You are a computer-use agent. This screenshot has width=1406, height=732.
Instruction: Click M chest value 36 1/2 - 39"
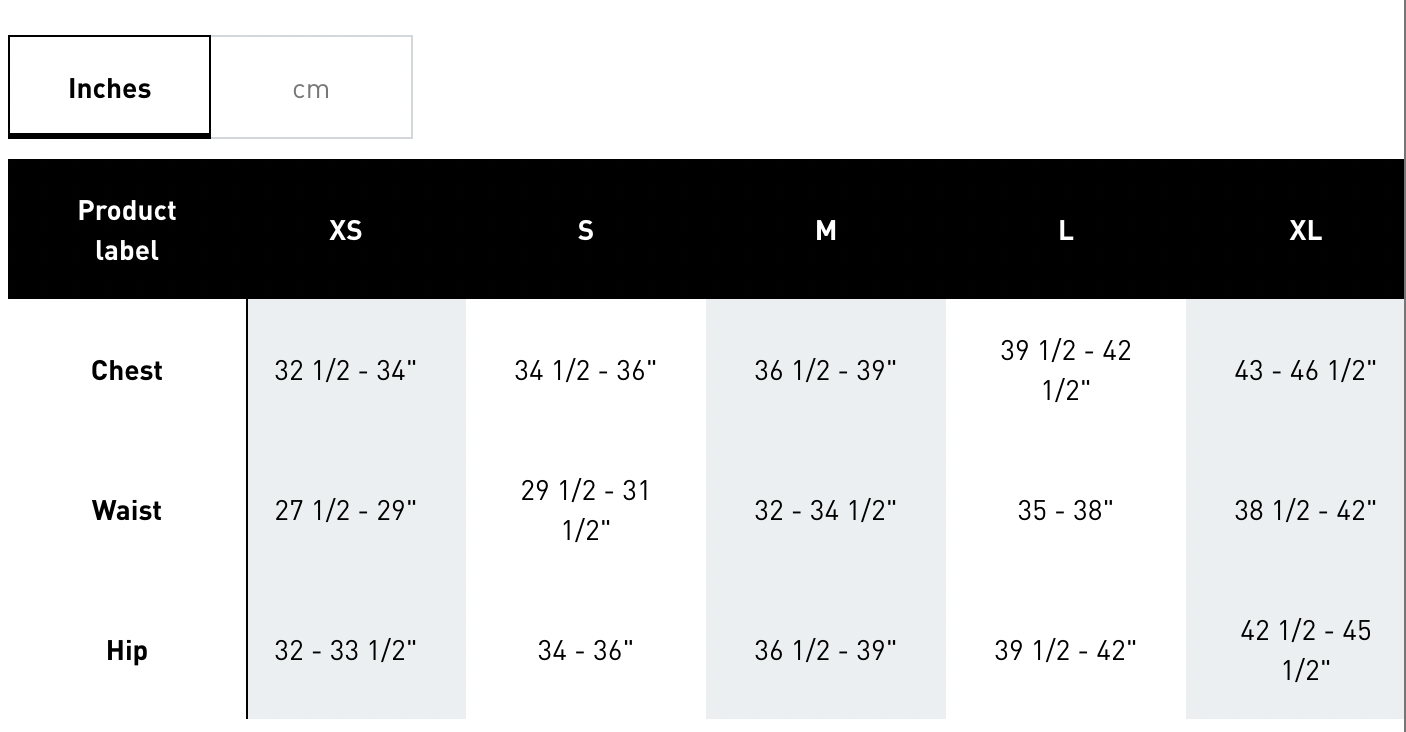(x=826, y=370)
